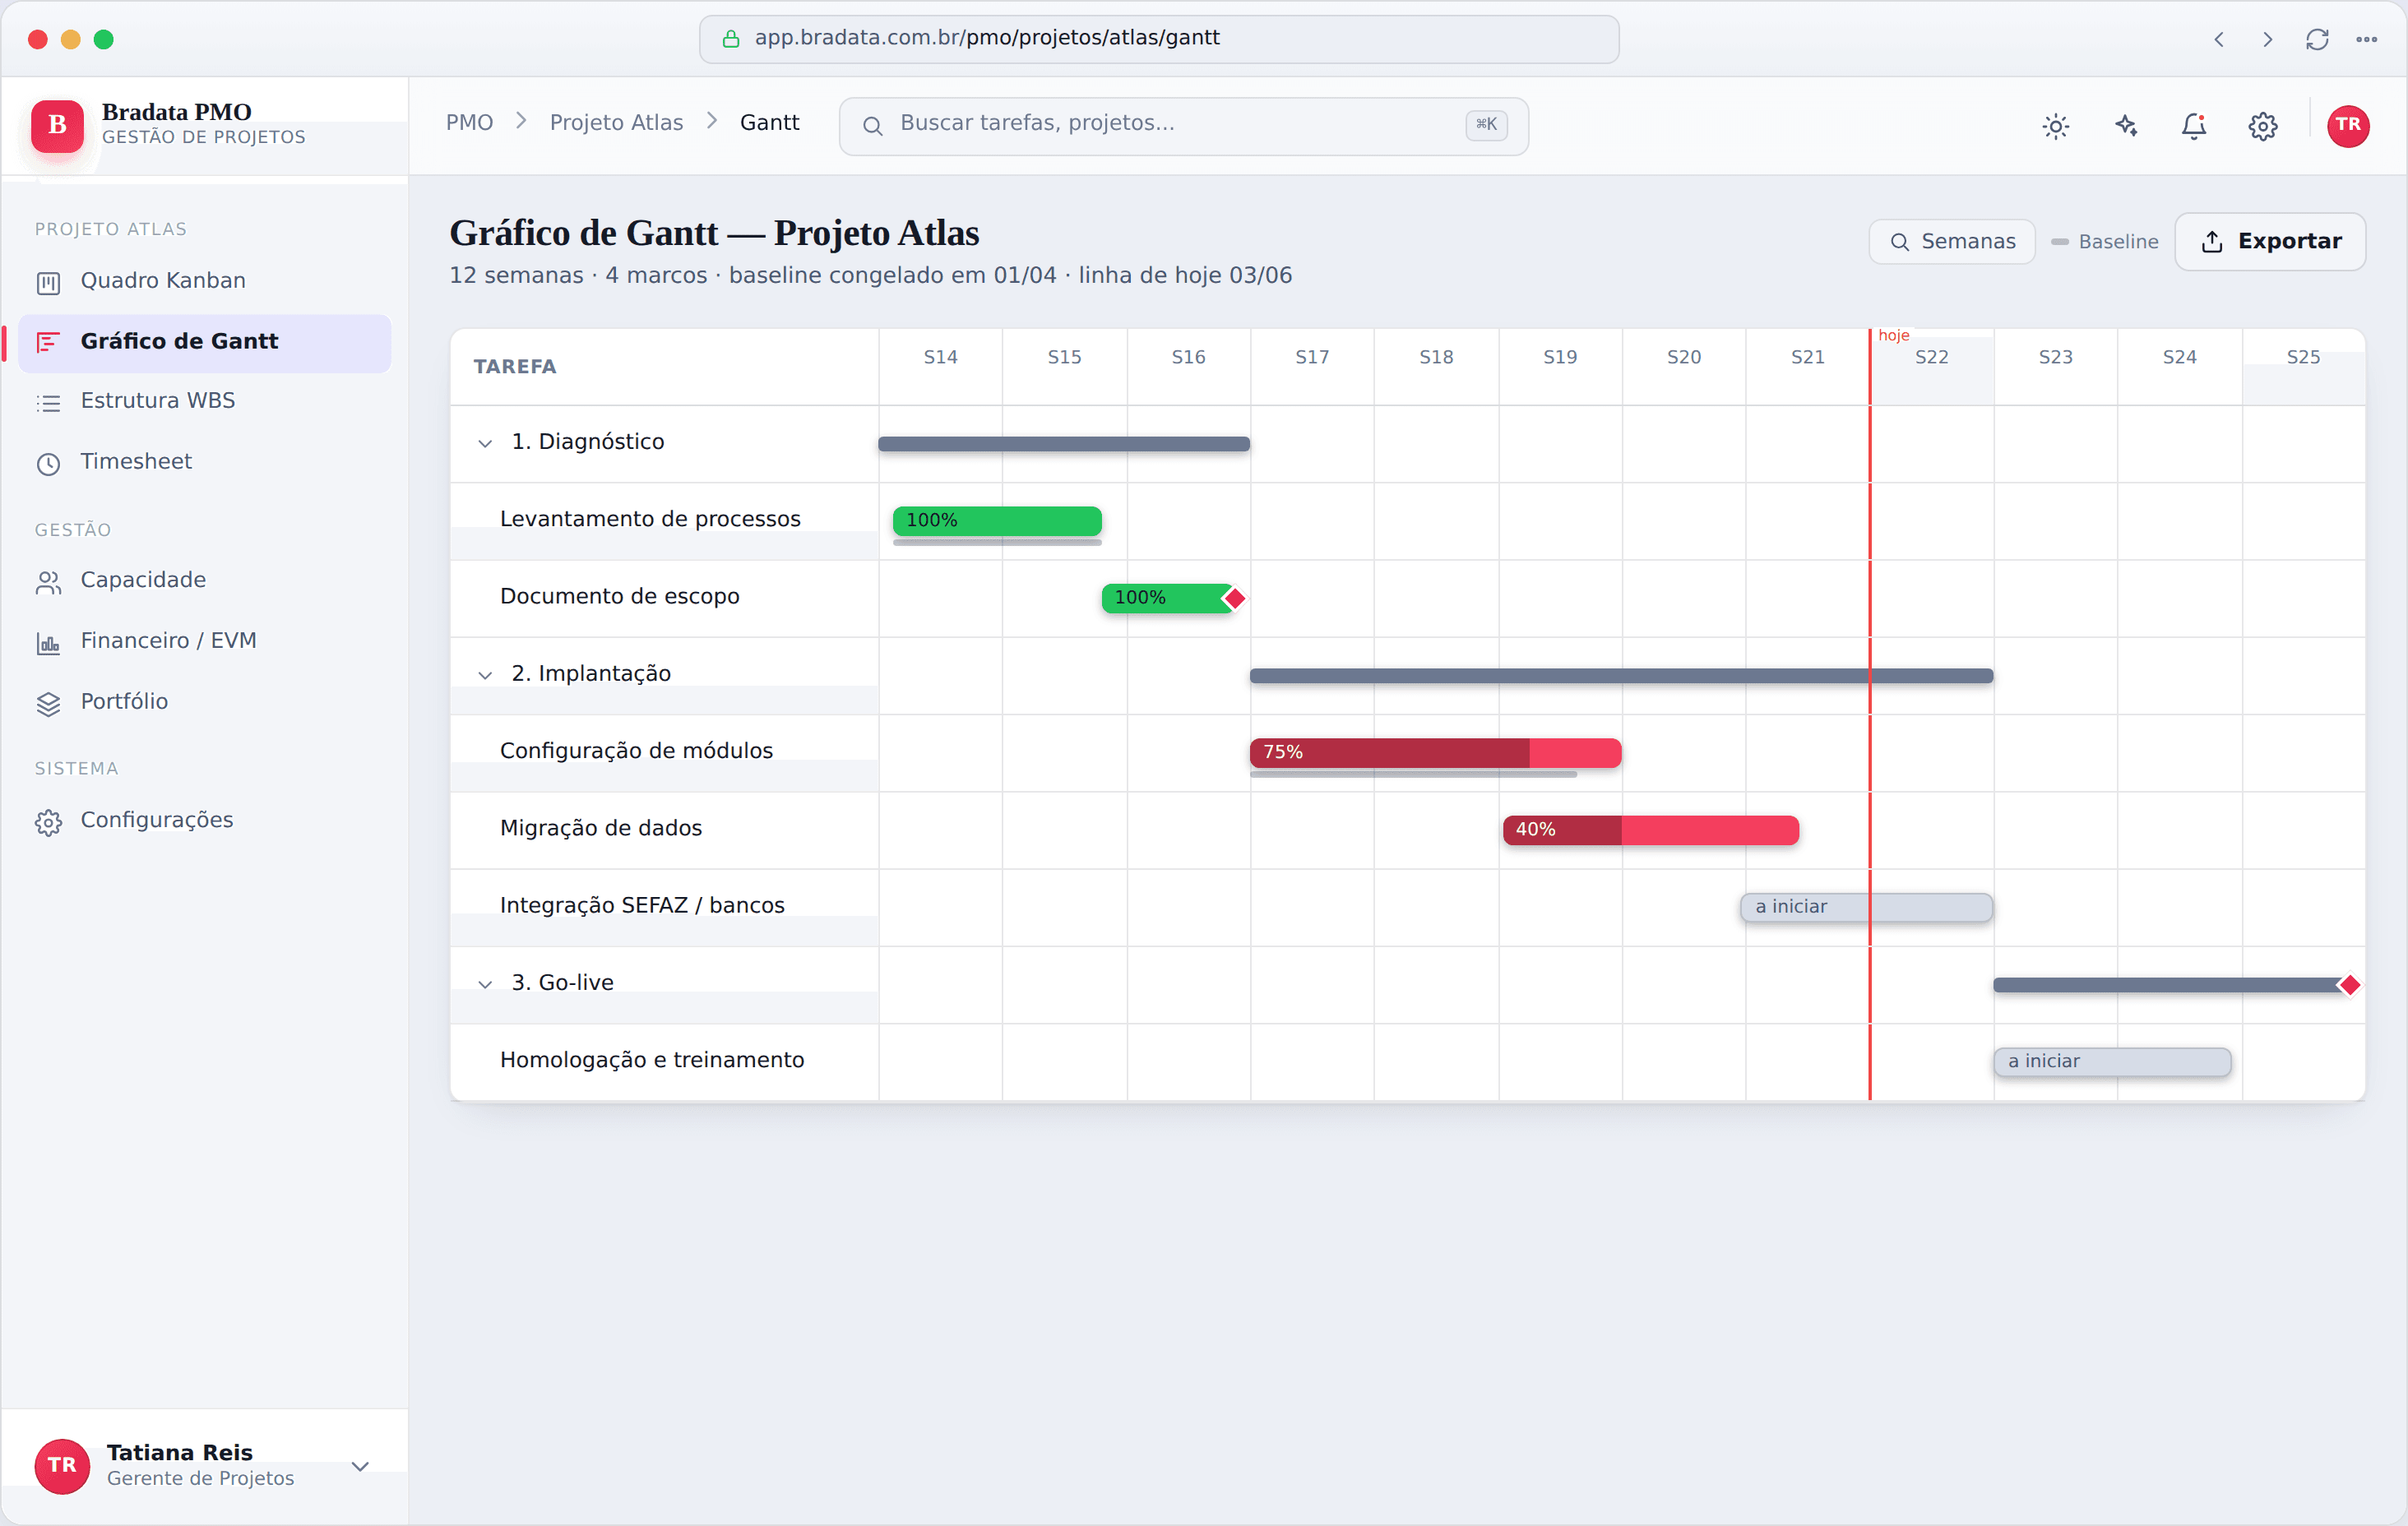Click the WBS list icon
The image size is (2408, 1526).
[48, 403]
